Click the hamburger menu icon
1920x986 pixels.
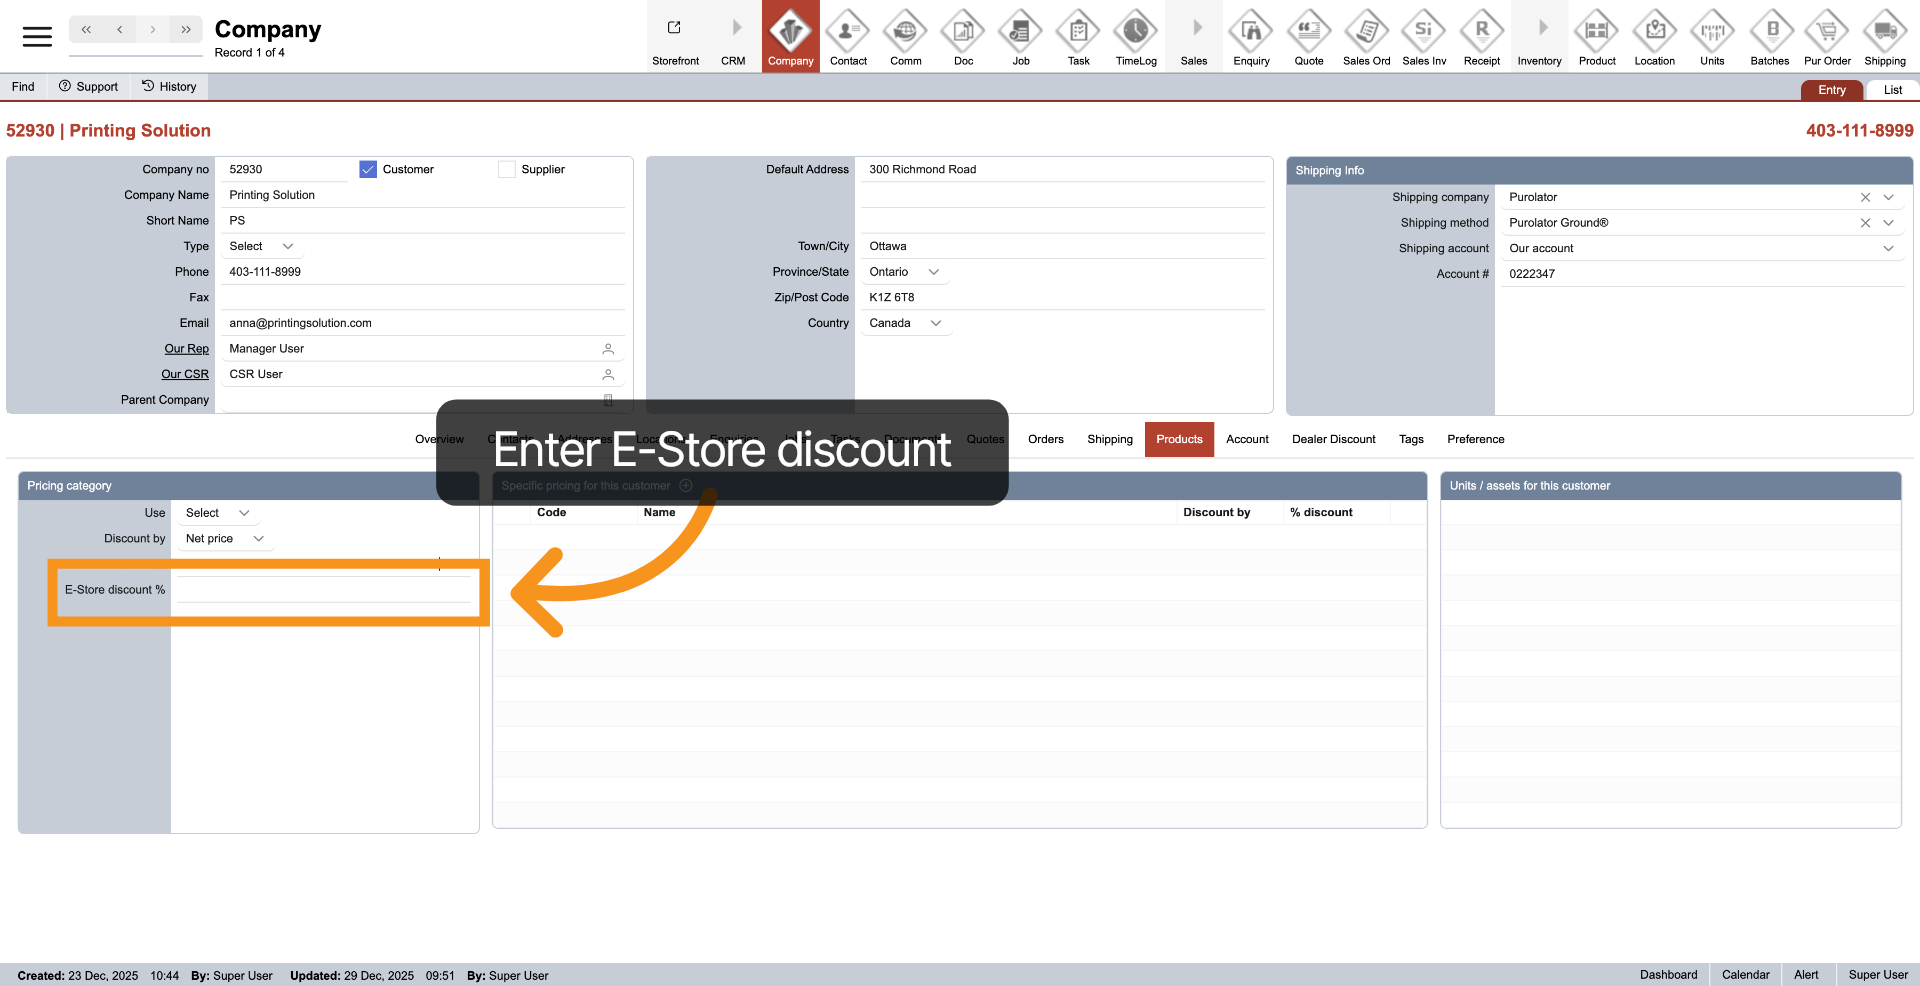pyautogui.click(x=37, y=37)
